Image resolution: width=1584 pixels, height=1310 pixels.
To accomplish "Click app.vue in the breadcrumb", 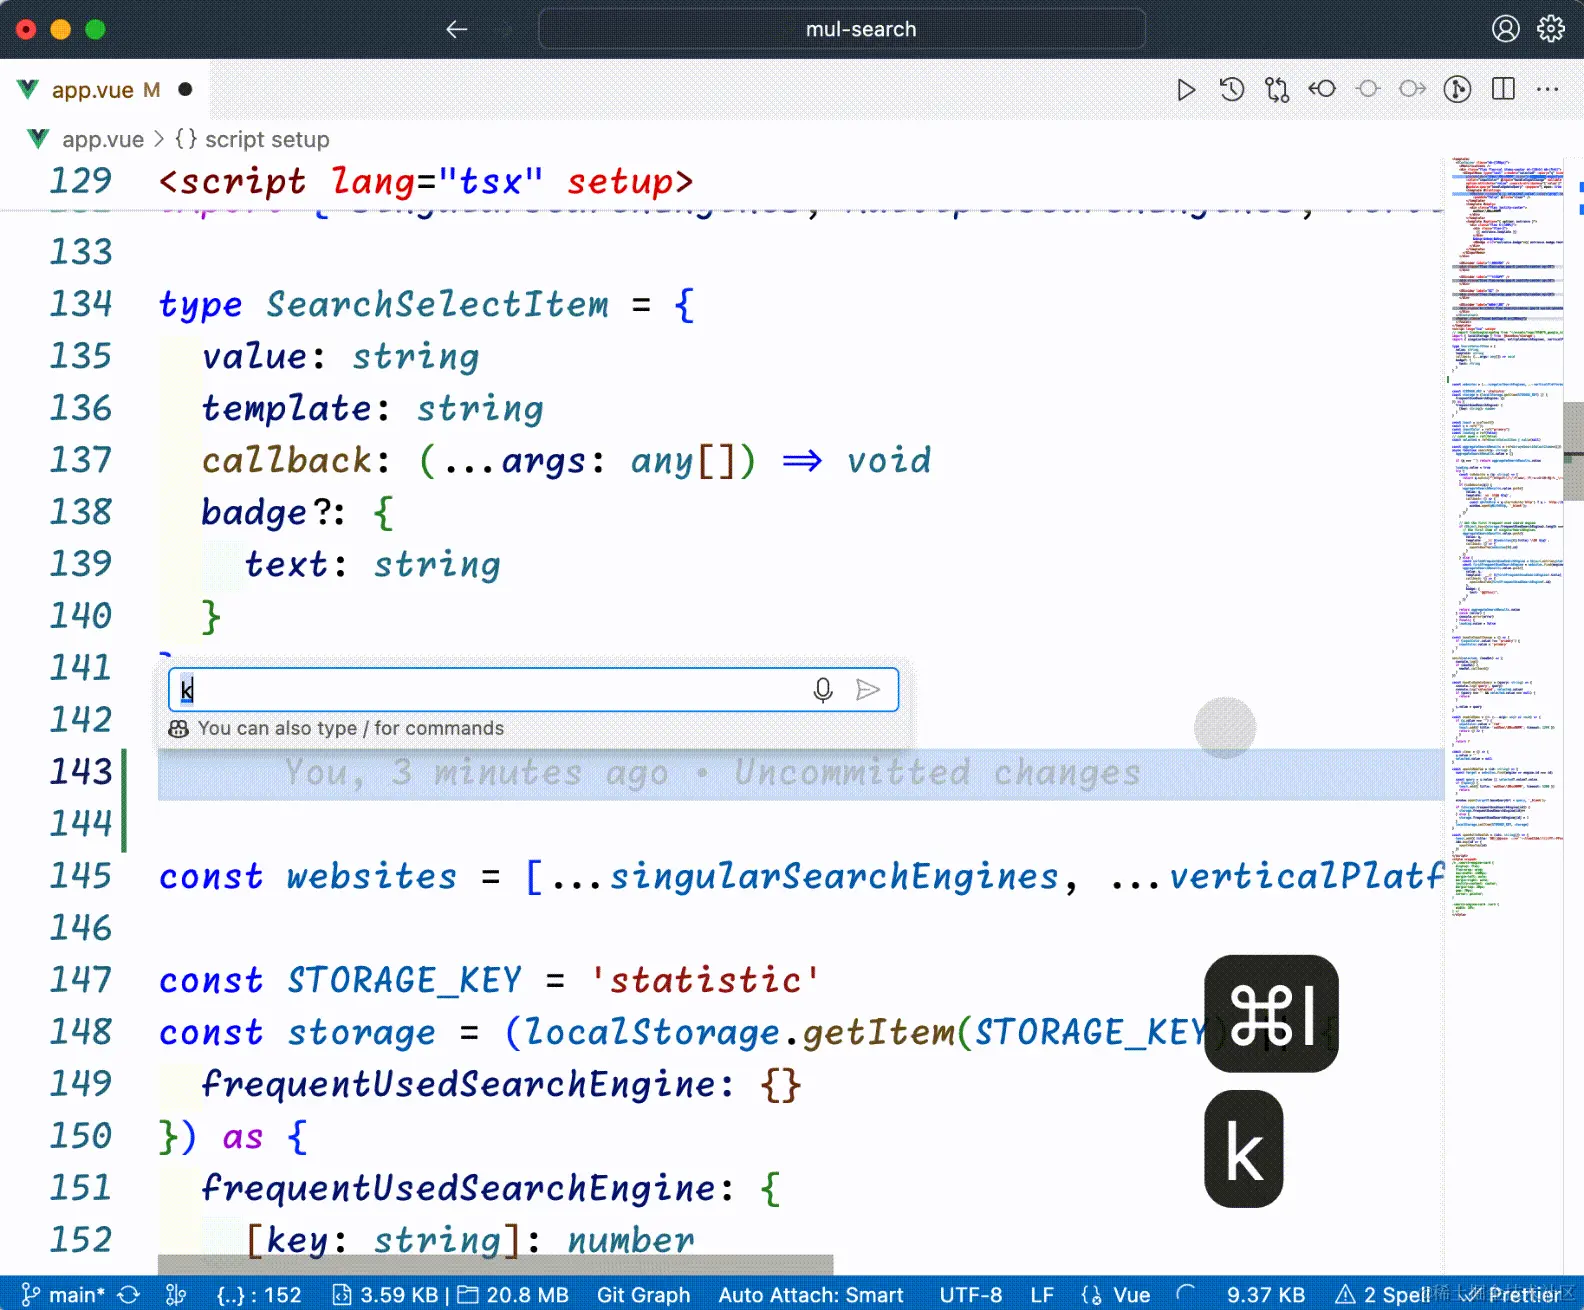I will coord(103,139).
